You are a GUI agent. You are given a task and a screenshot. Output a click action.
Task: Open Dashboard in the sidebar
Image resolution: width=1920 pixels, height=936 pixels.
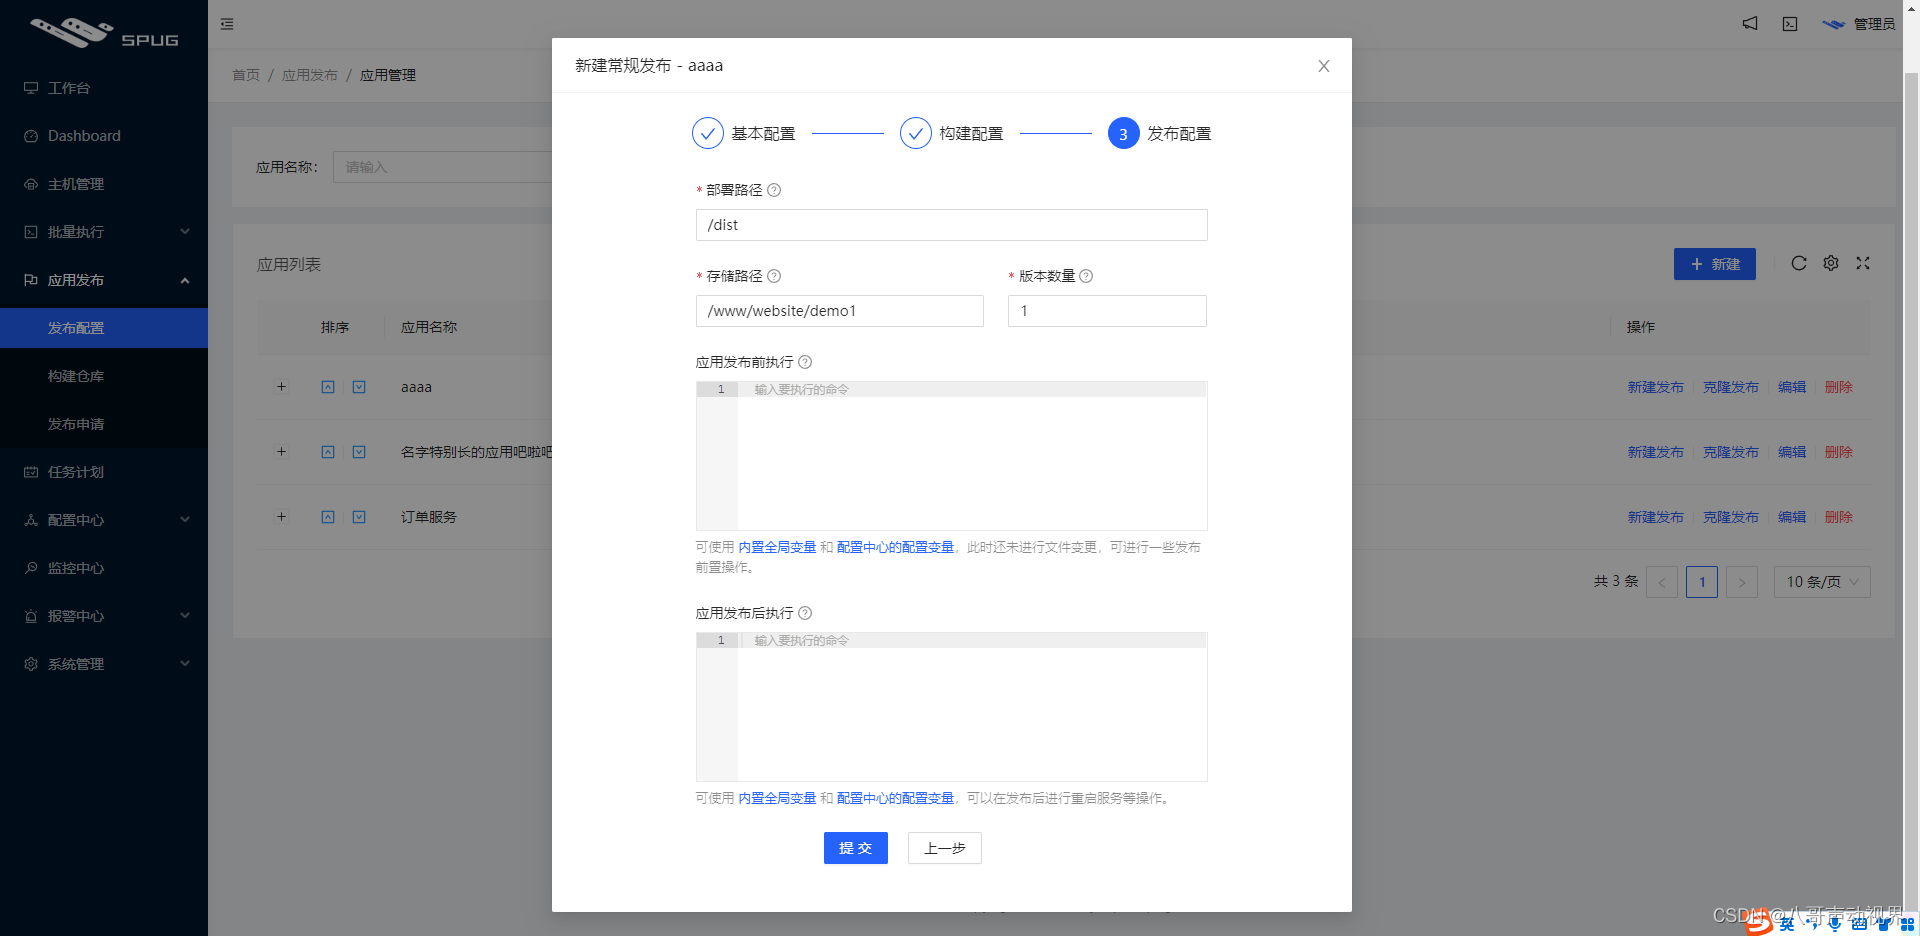coord(104,136)
